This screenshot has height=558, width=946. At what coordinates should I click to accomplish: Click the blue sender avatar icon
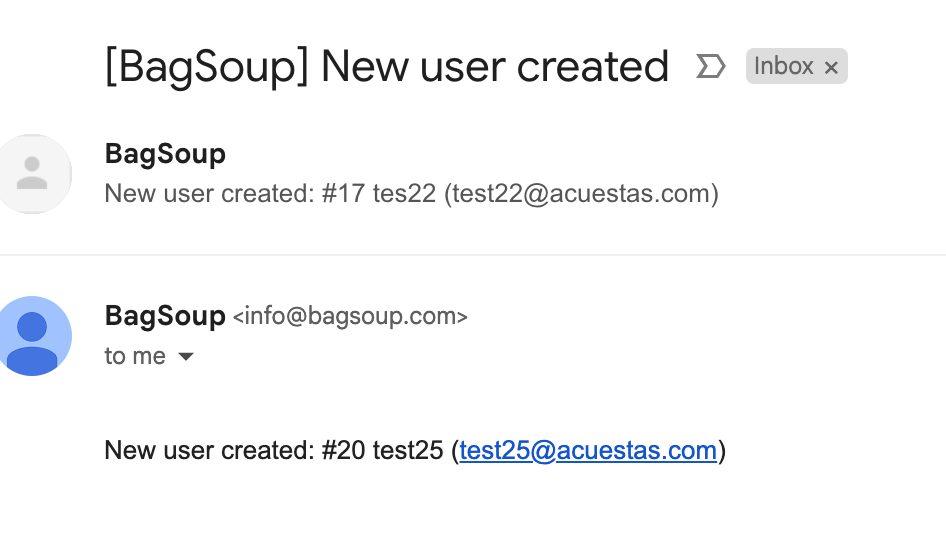point(33,336)
